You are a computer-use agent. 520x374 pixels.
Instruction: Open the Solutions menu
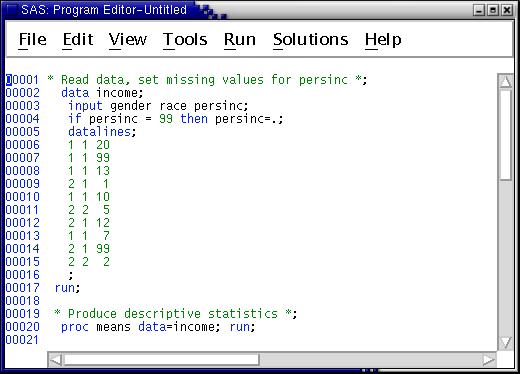click(x=311, y=40)
